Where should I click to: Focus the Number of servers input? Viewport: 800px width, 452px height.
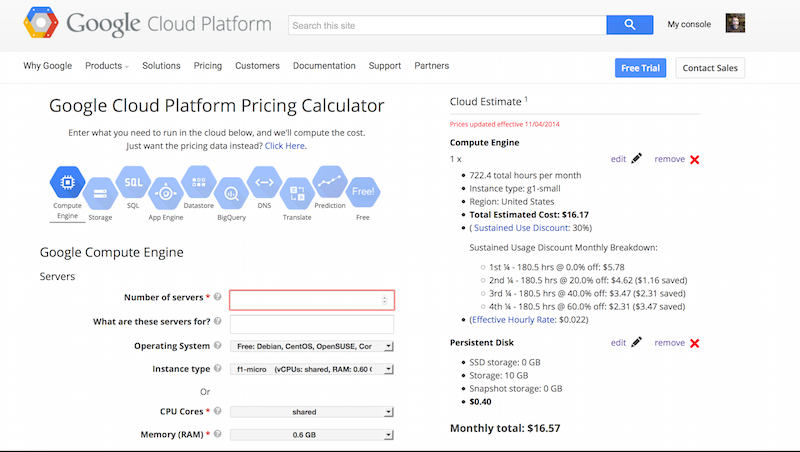[312, 300]
